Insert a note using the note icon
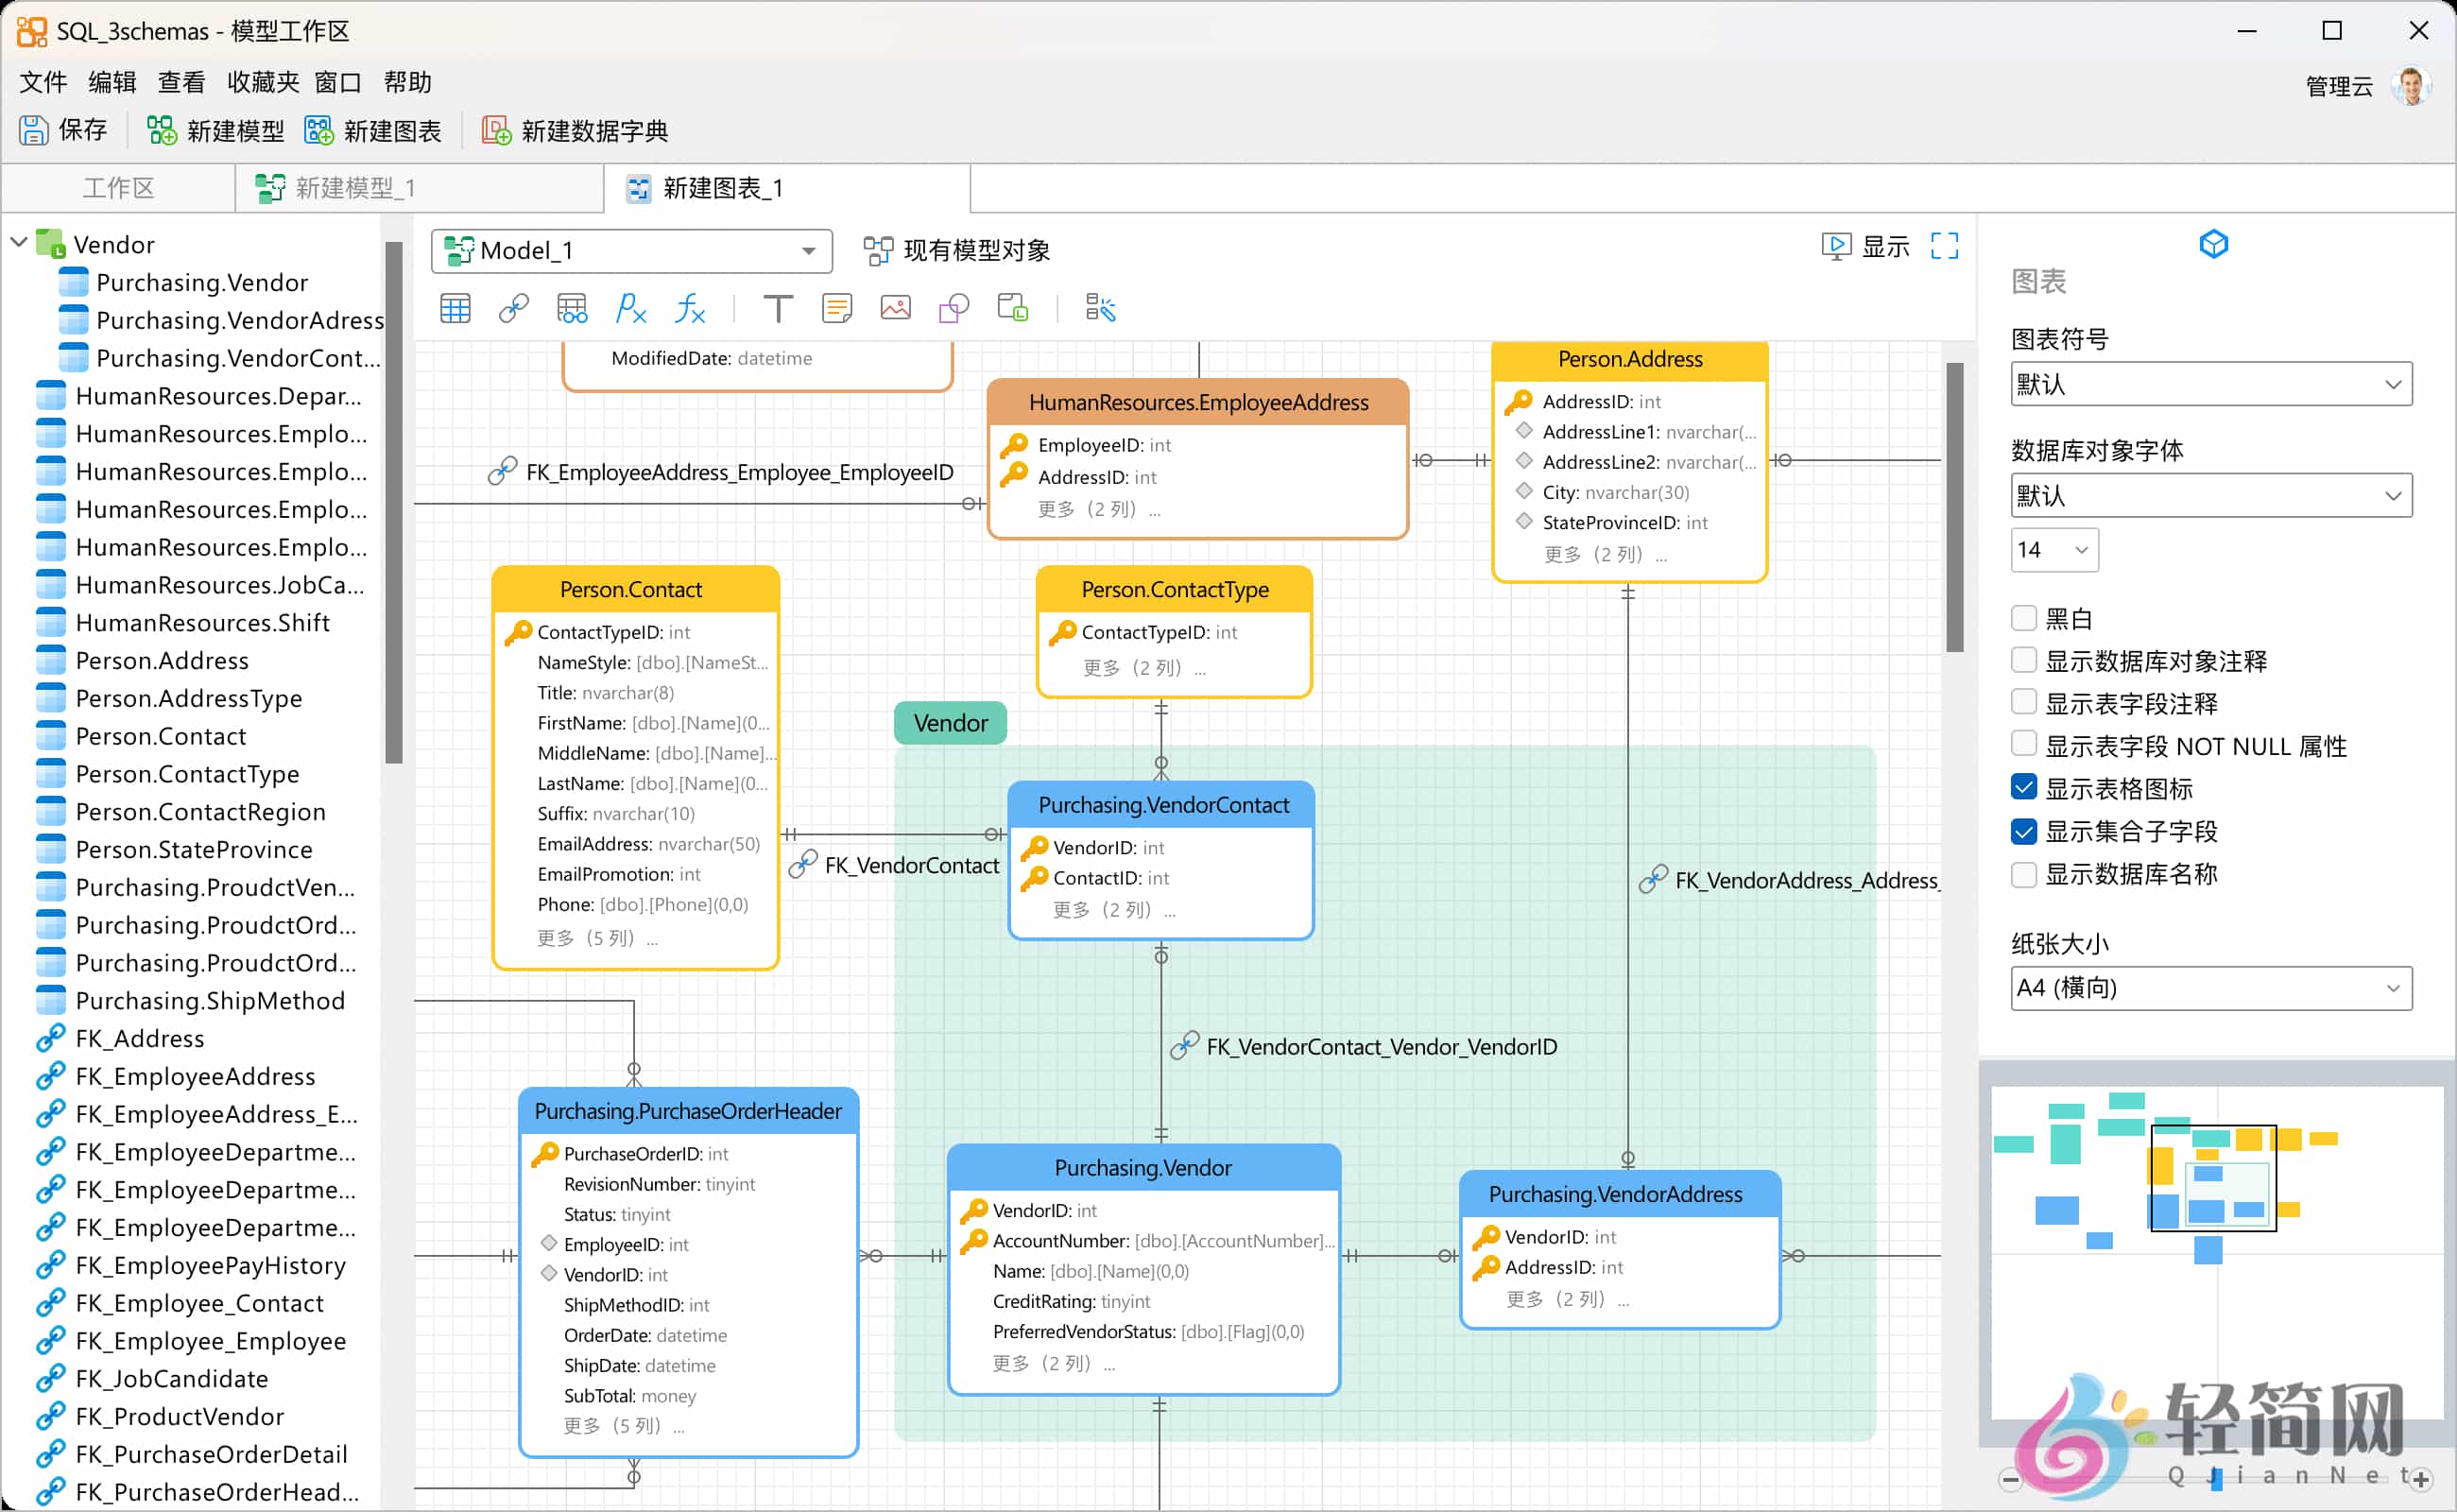 click(836, 308)
